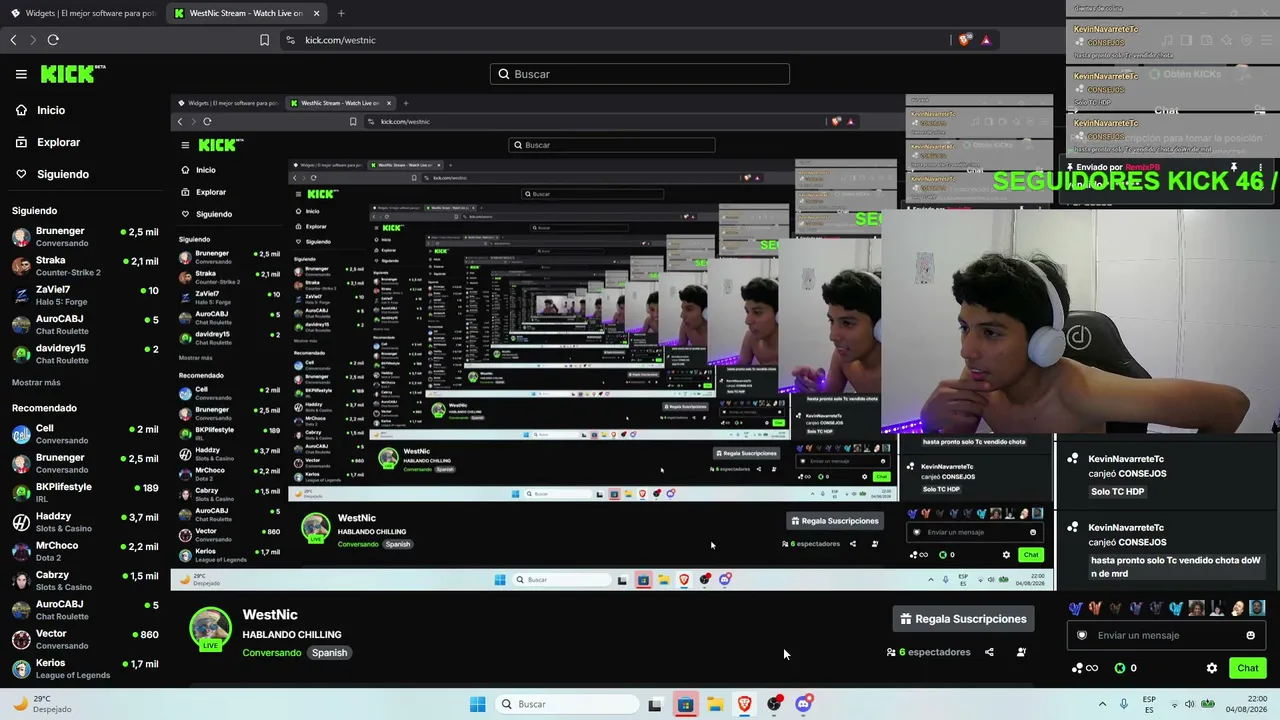Click the 6 espectadores viewer count
The image size is (1280, 720).
pyautogui.click(x=929, y=652)
